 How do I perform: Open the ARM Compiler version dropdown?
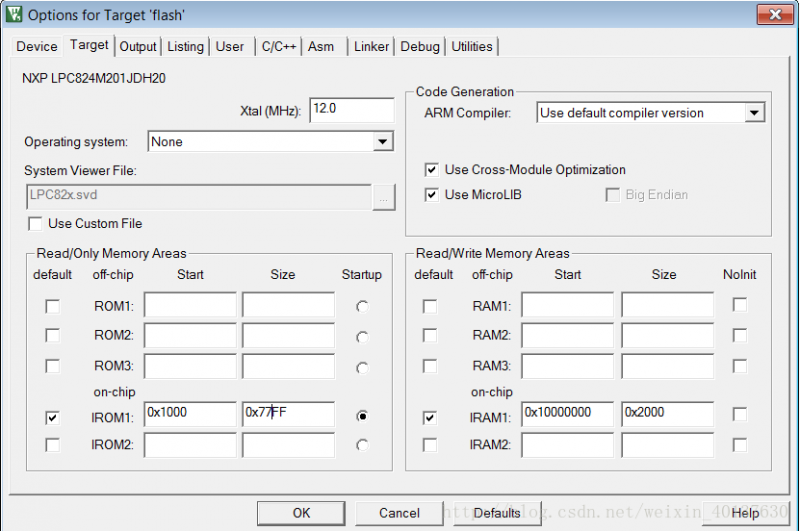pos(754,113)
